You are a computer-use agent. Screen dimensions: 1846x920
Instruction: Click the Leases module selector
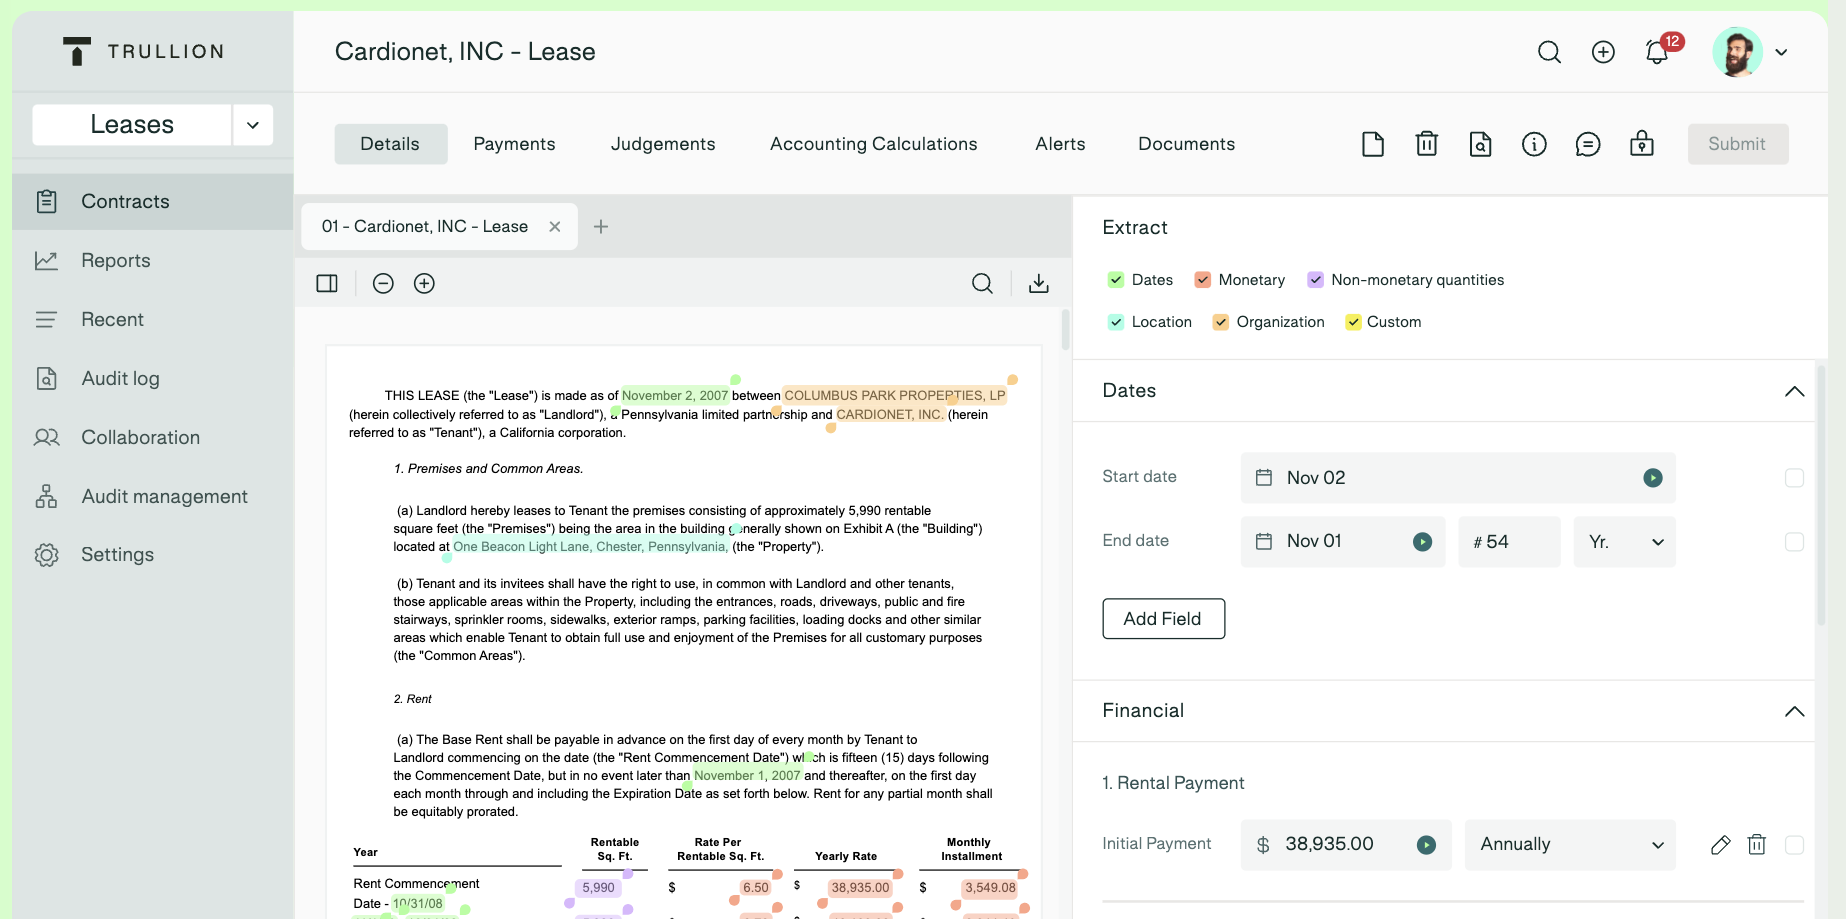point(132,125)
